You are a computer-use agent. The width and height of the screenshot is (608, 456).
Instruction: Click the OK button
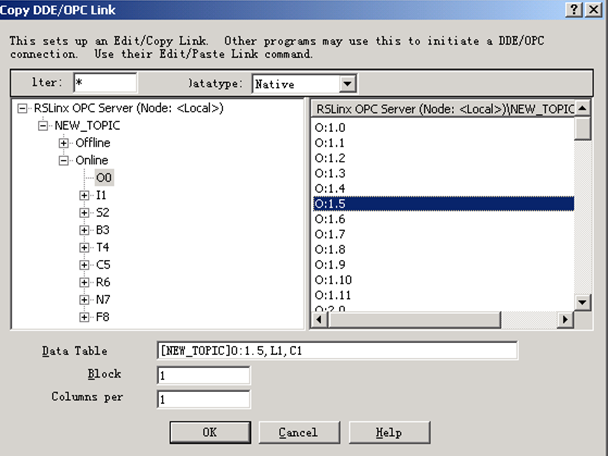(208, 432)
